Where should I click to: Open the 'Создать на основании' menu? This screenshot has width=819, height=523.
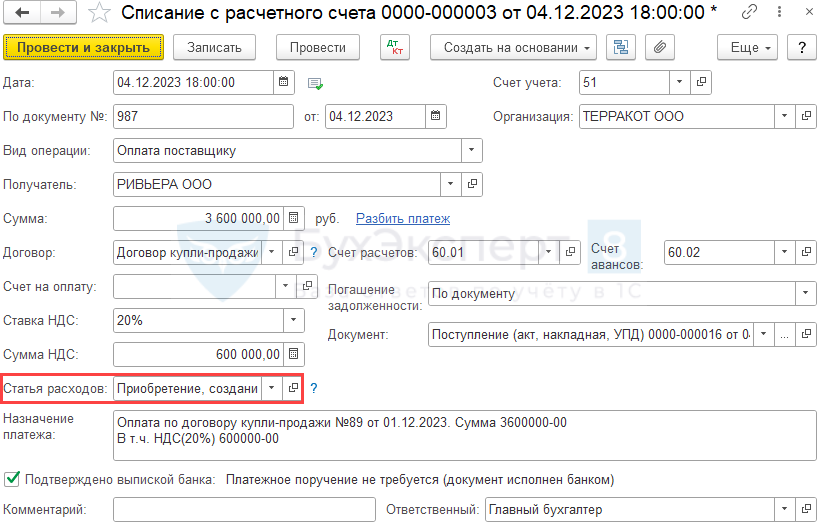513,47
